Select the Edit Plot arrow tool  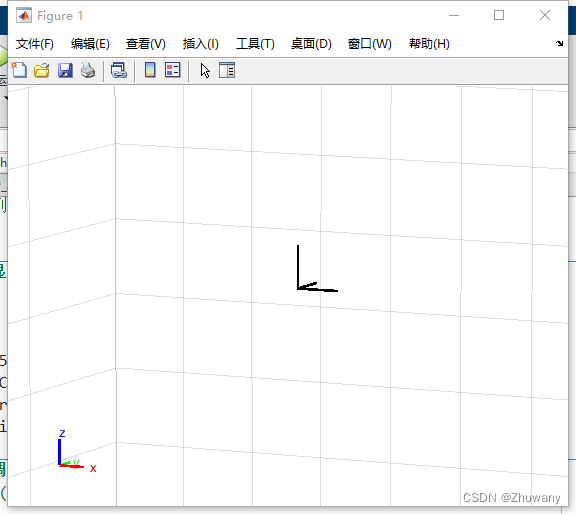(x=205, y=71)
